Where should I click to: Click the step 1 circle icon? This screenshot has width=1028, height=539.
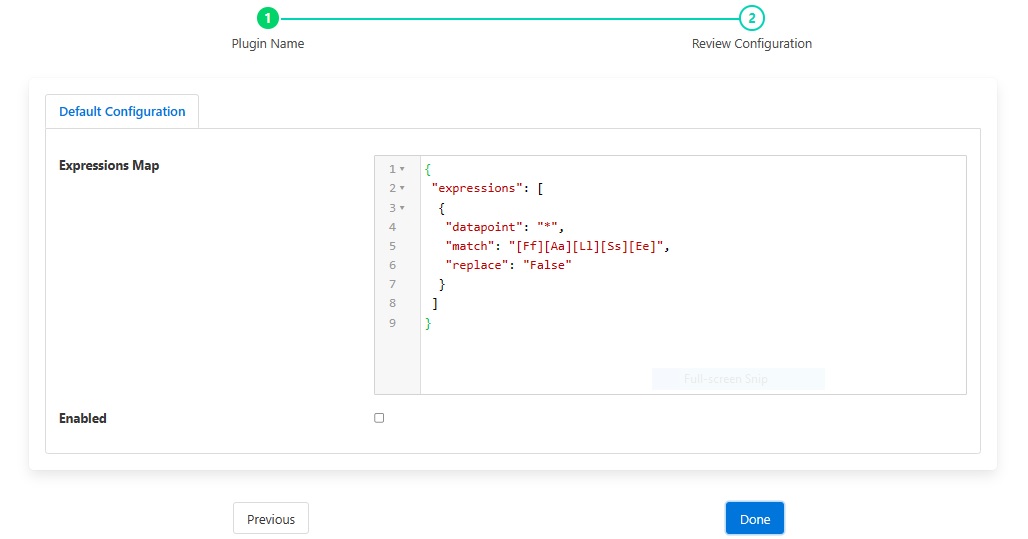click(267, 18)
